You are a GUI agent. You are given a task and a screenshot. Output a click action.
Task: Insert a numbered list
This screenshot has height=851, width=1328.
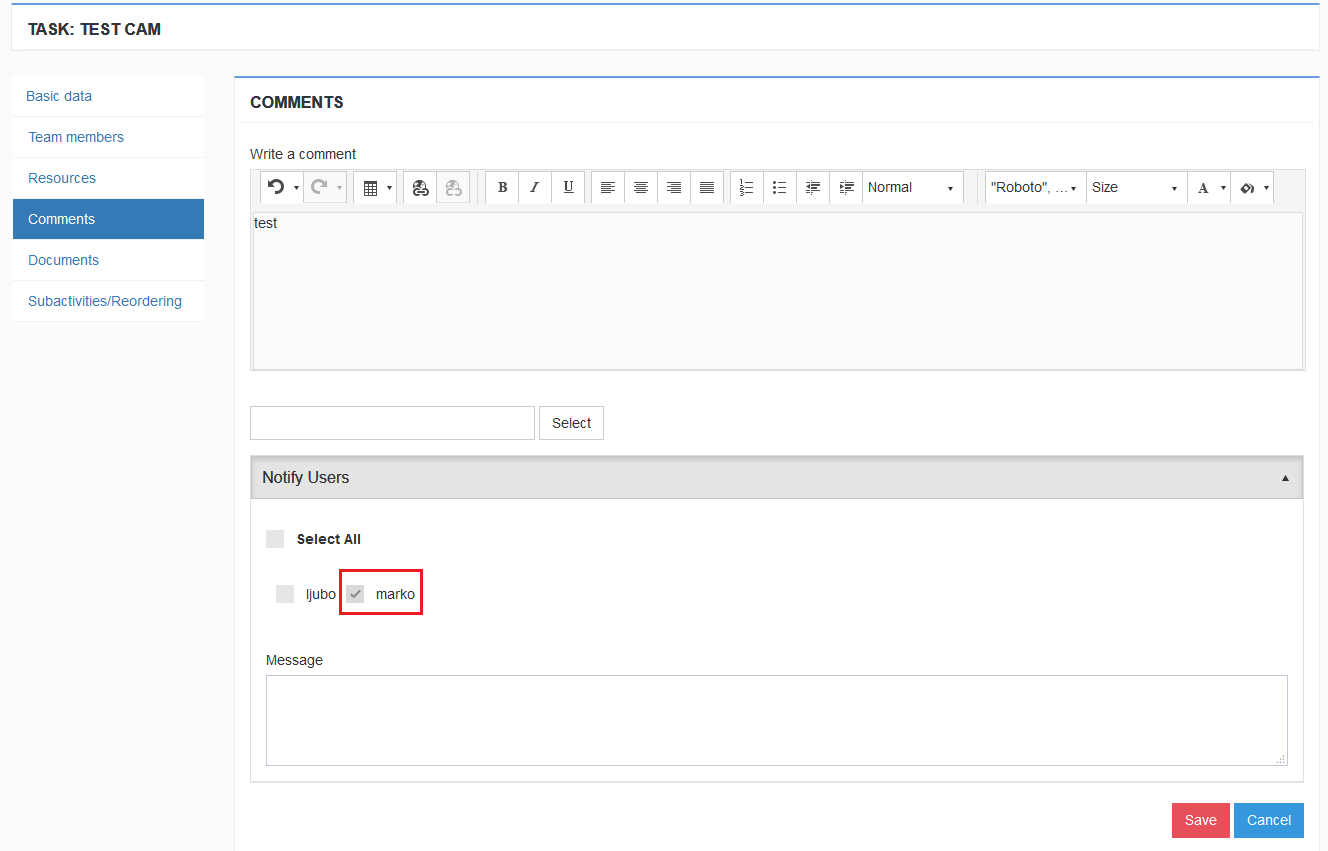pyautogui.click(x=747, y=188)
